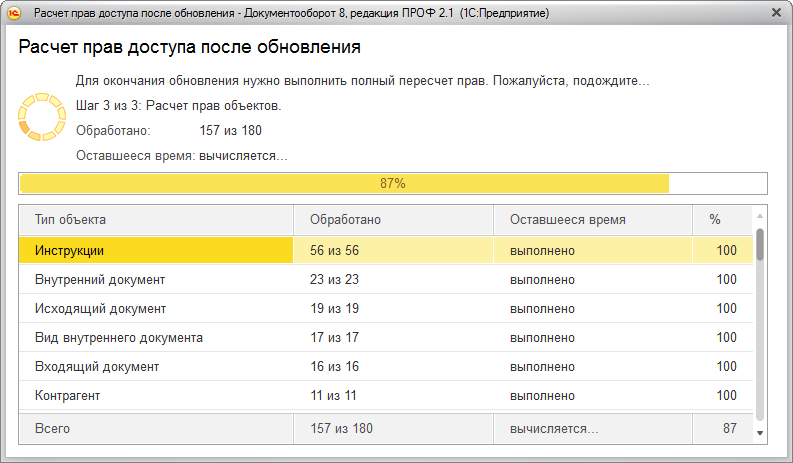
Task: Click the table scrollbar down arrow
Action: [760, 432]
